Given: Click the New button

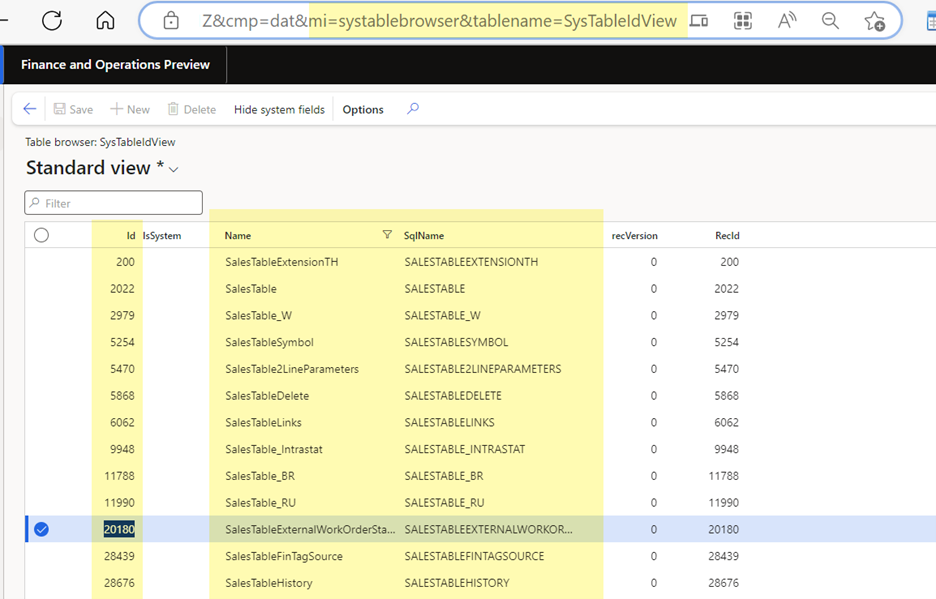Looking at the screenshot, I should click(130, 110).
